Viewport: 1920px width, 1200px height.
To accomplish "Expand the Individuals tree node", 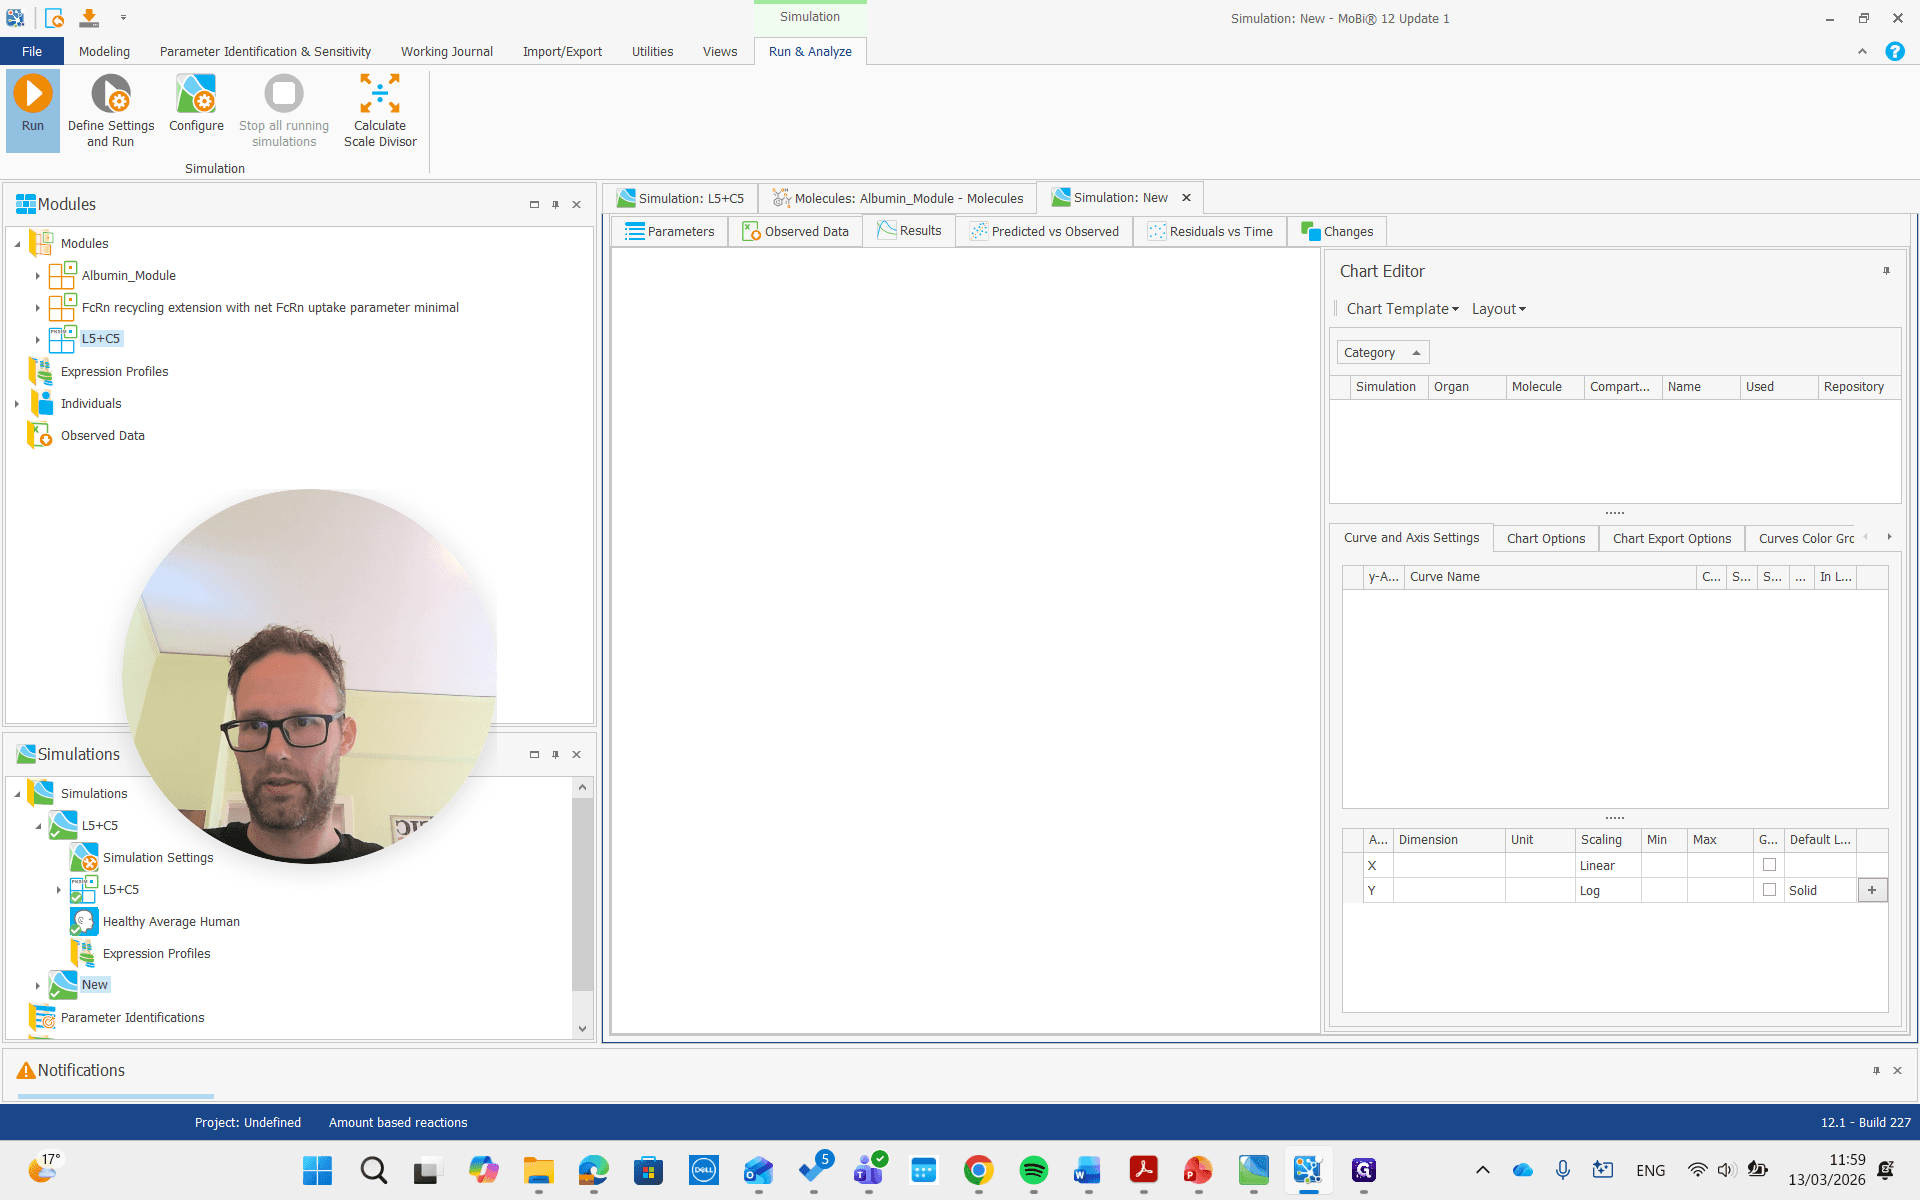I will [x=17, y=404].
